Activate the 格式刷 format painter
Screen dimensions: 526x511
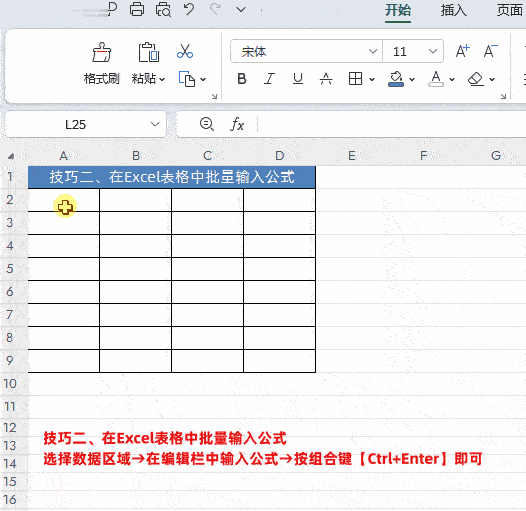tap(102, 64)
